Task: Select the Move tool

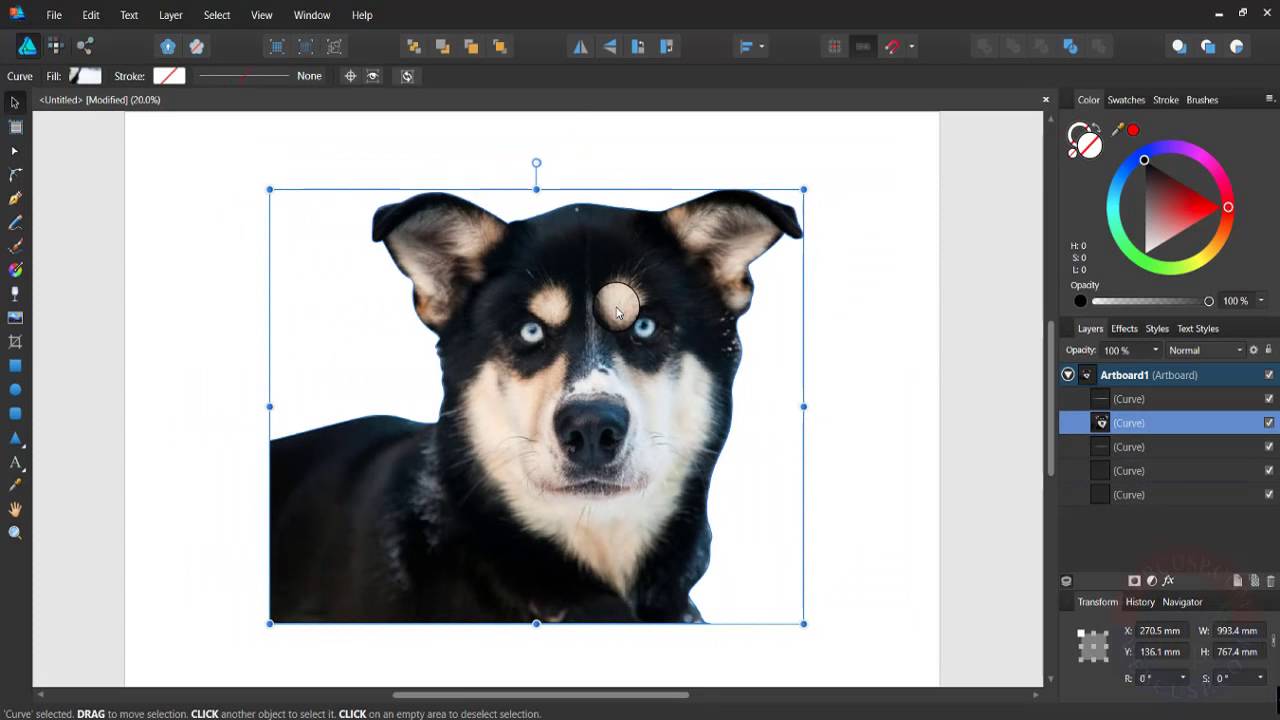Action: pos(15,102)
